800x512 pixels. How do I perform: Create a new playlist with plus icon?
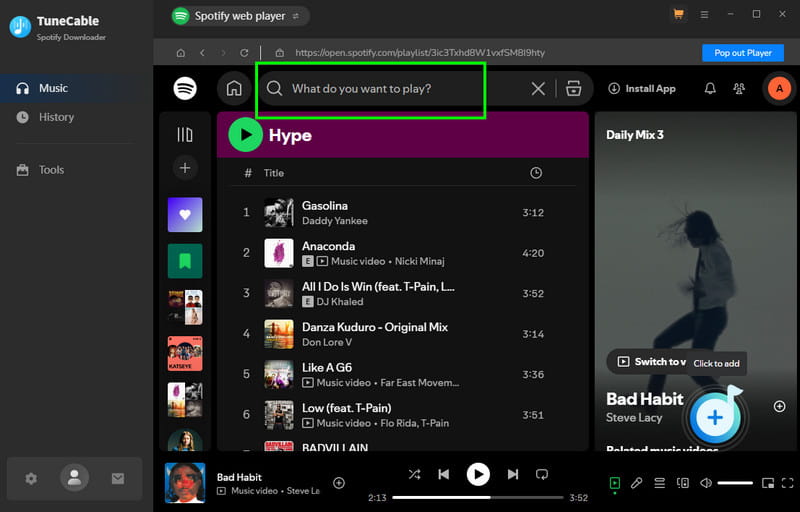185,168
